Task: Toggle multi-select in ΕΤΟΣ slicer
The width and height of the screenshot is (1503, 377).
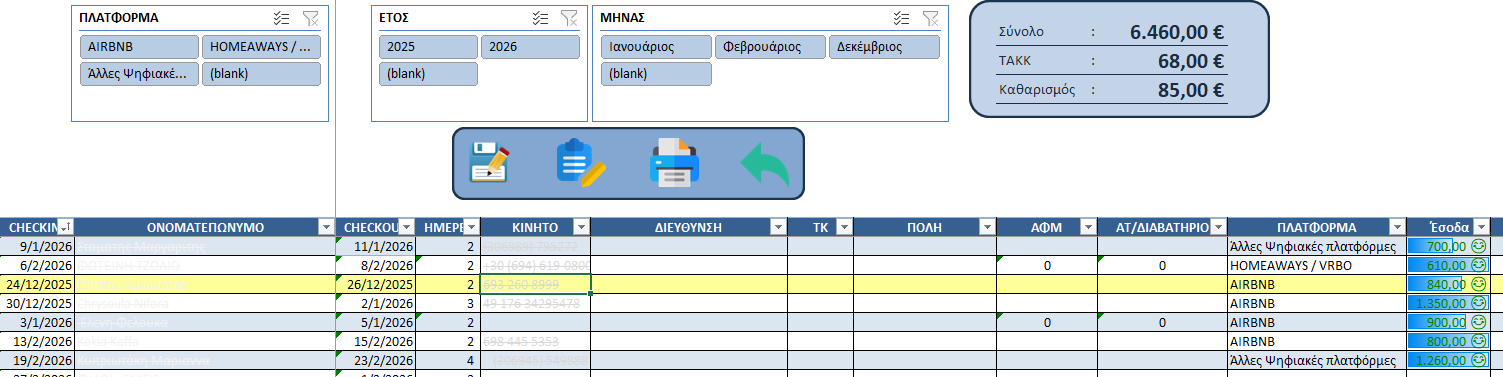Action: click(541, 18)
